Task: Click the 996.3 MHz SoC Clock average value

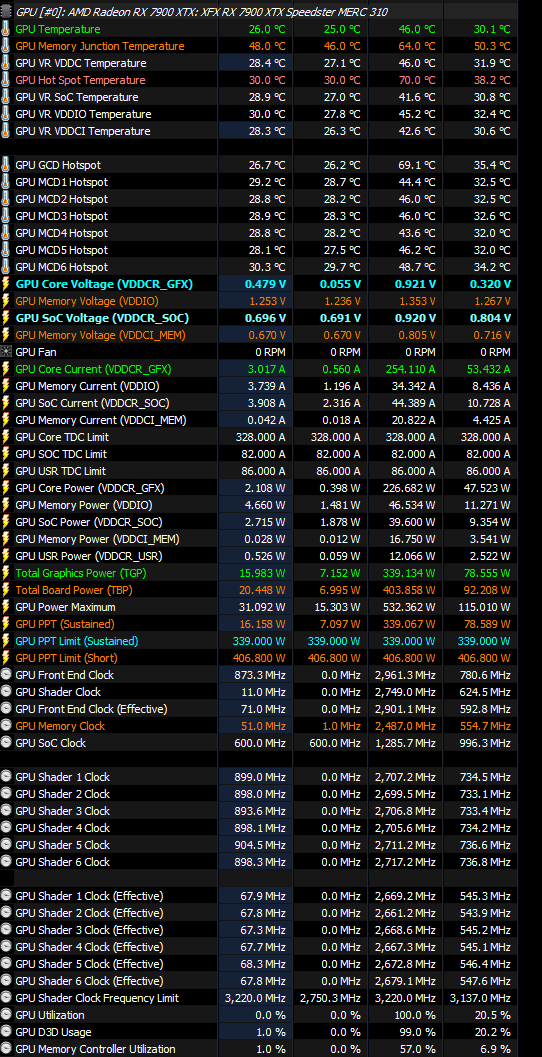Action: [487, 742]
